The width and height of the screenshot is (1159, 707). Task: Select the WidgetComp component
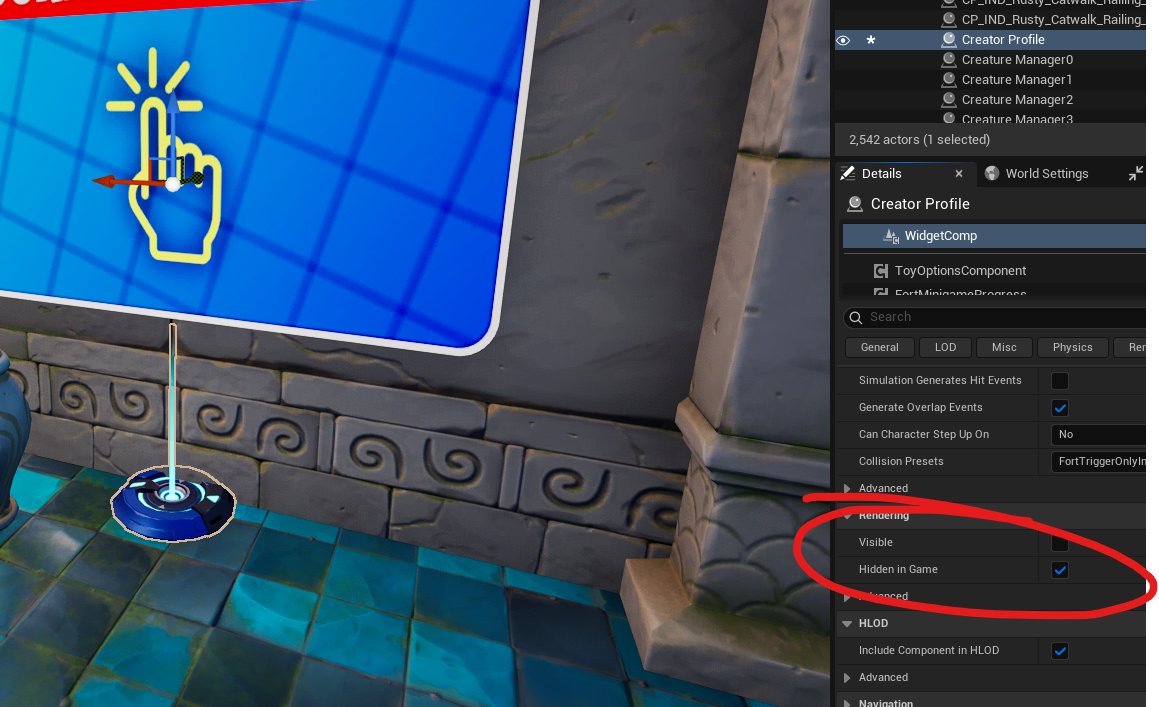(993, 236)
